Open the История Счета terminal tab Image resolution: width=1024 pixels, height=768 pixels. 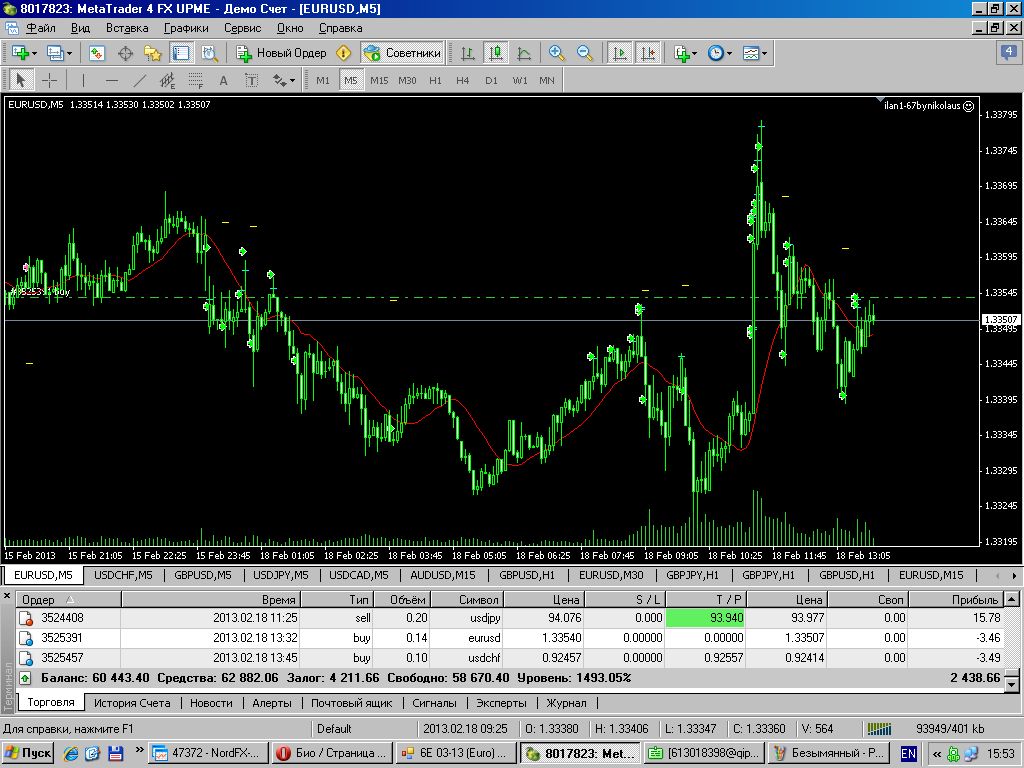(x=132, y=703)
